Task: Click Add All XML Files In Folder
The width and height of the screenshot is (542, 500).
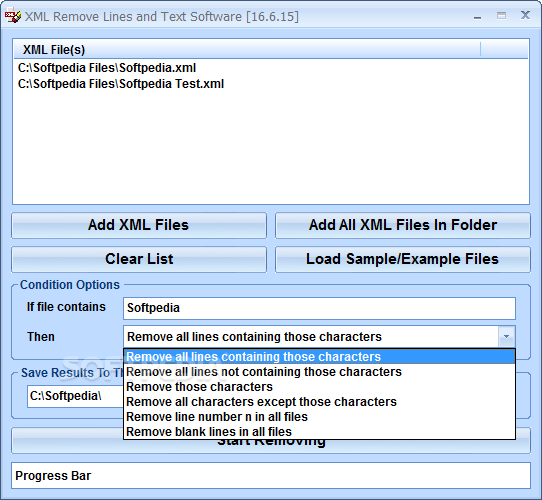Action: pos(403,225)
